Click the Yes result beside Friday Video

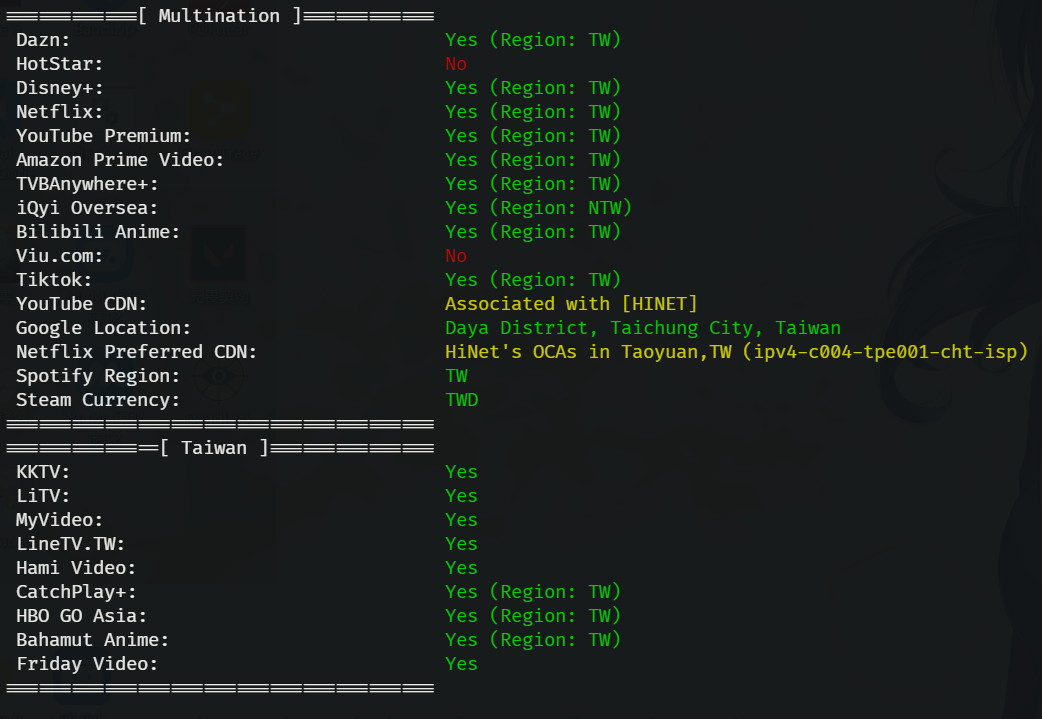point(461,664)
